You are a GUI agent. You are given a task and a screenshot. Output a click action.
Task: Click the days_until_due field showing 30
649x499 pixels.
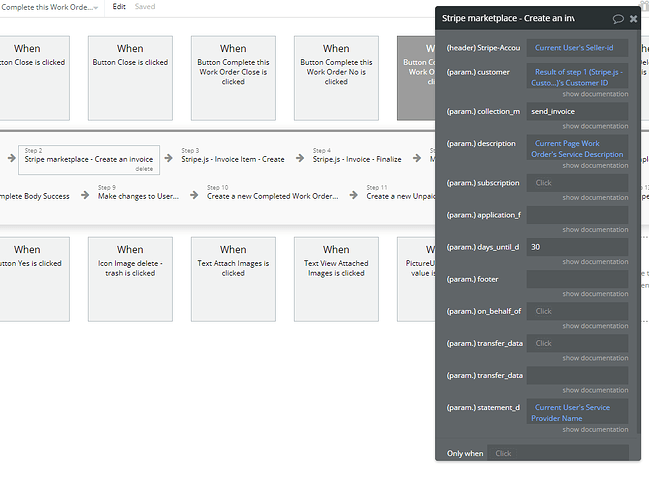[577, 247]
